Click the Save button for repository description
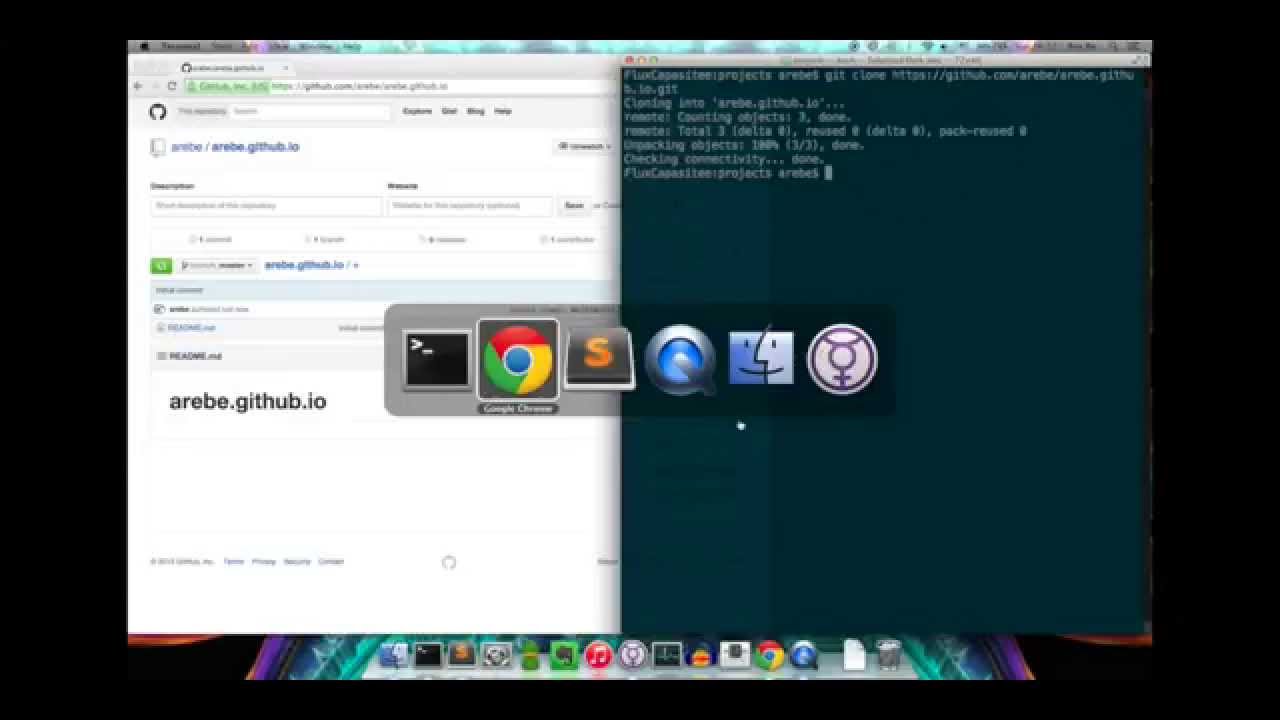The height and width of the screenshot is (720, 1280). pyautogui.click(x=574, y=205)
